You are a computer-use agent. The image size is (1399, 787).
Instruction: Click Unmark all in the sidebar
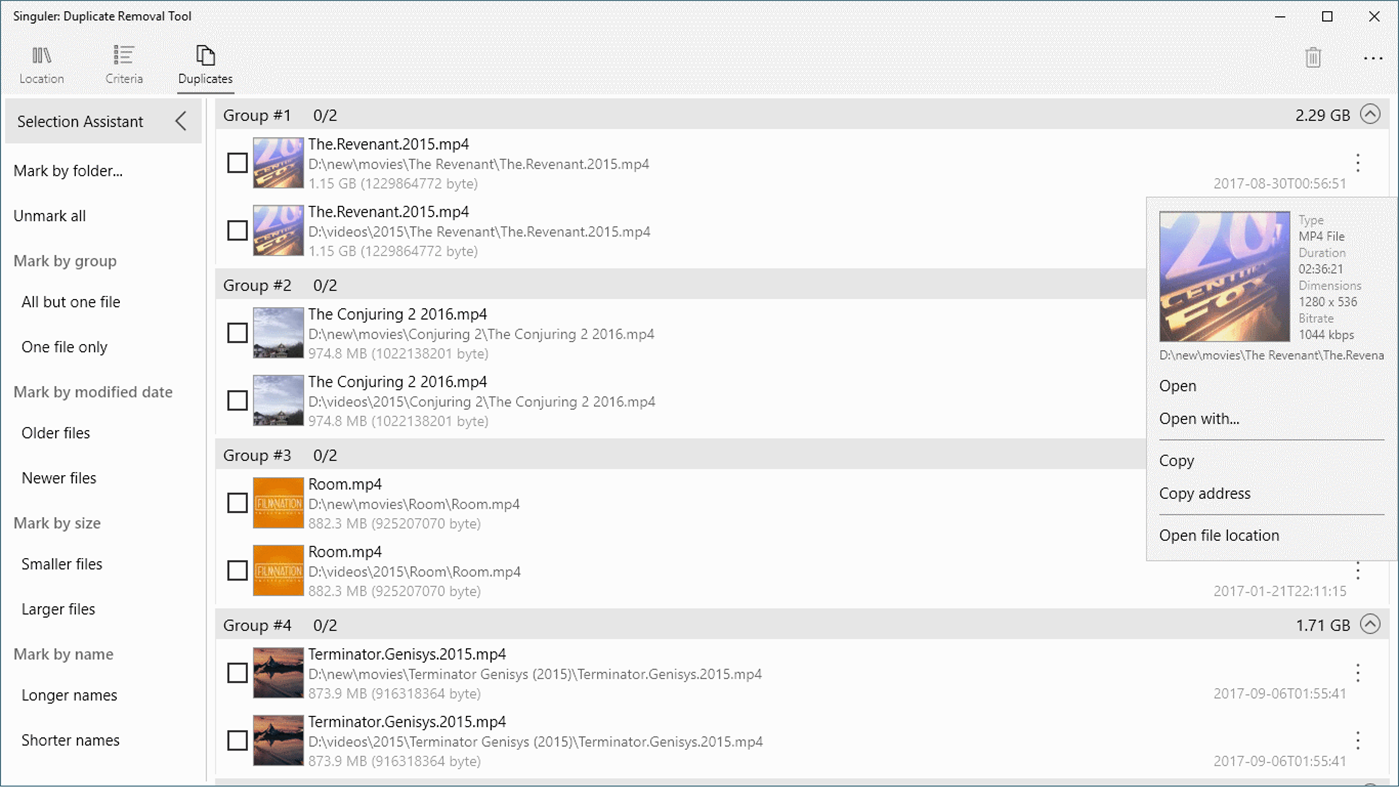[50, 215]
